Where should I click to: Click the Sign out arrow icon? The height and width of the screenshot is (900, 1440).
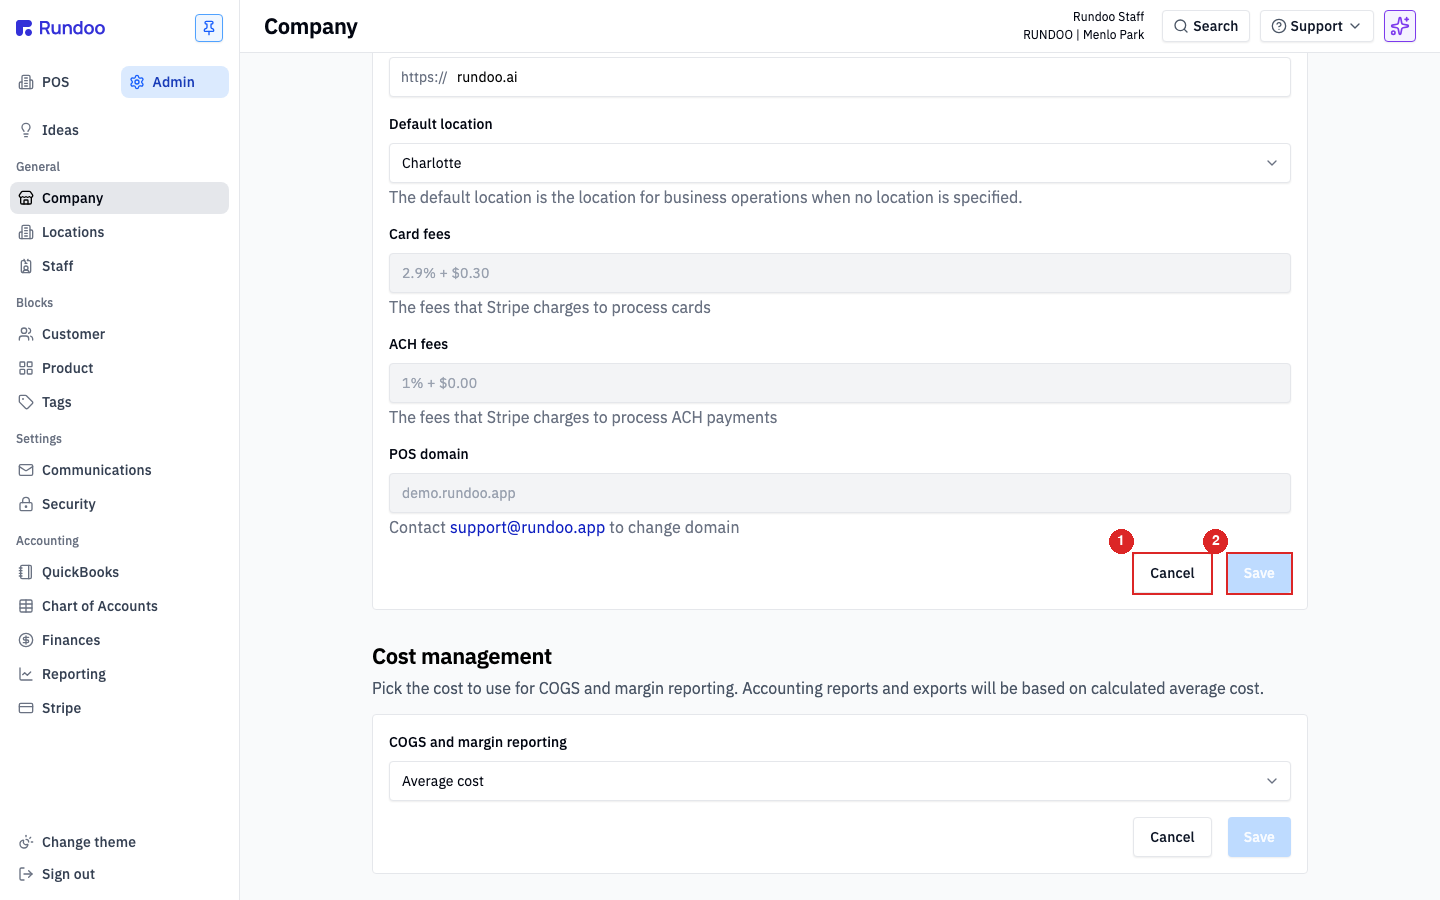tap(26, 874)
